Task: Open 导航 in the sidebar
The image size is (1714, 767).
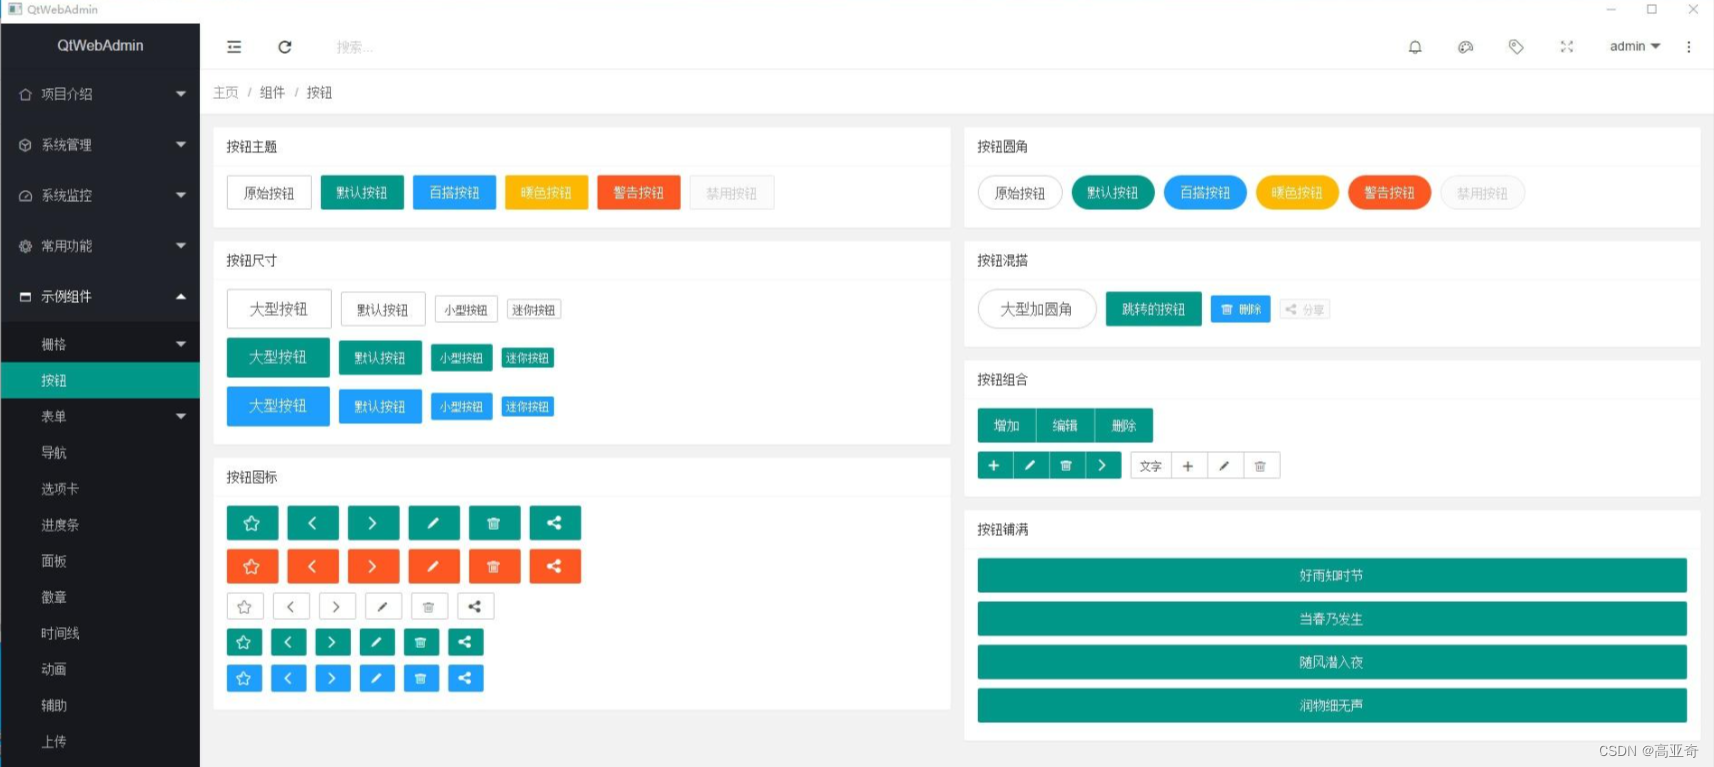Action: [100, 452]
